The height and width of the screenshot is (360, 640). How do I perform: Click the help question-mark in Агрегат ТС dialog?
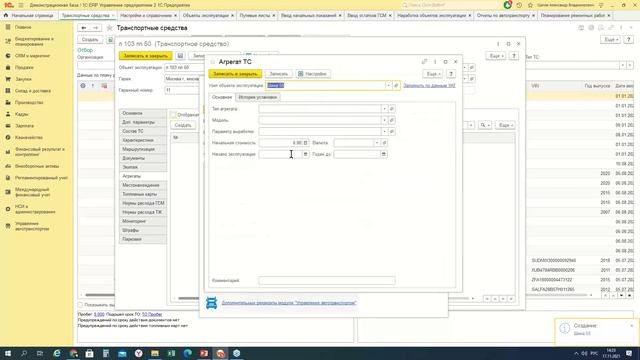tap(451, 74)
